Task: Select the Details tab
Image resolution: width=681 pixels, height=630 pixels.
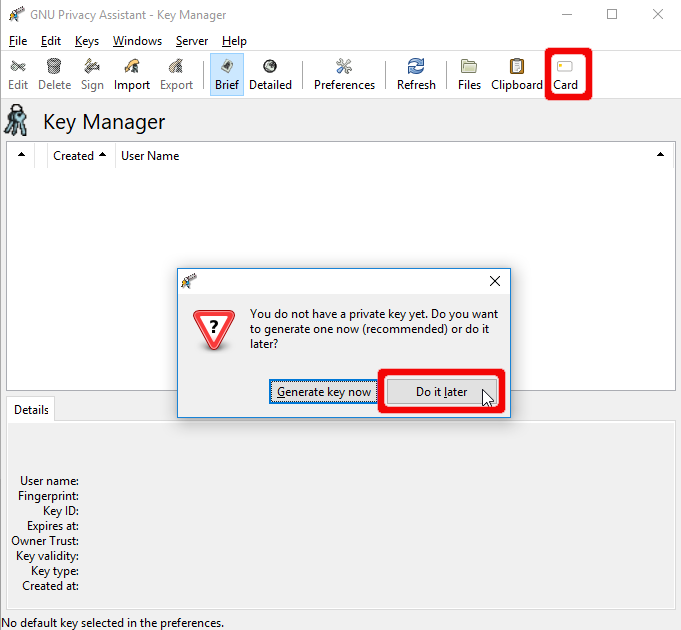Action: click(31, 410)
